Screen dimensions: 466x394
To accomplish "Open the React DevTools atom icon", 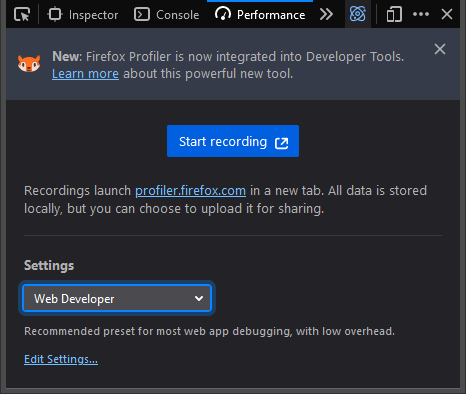I will (358, 14).
